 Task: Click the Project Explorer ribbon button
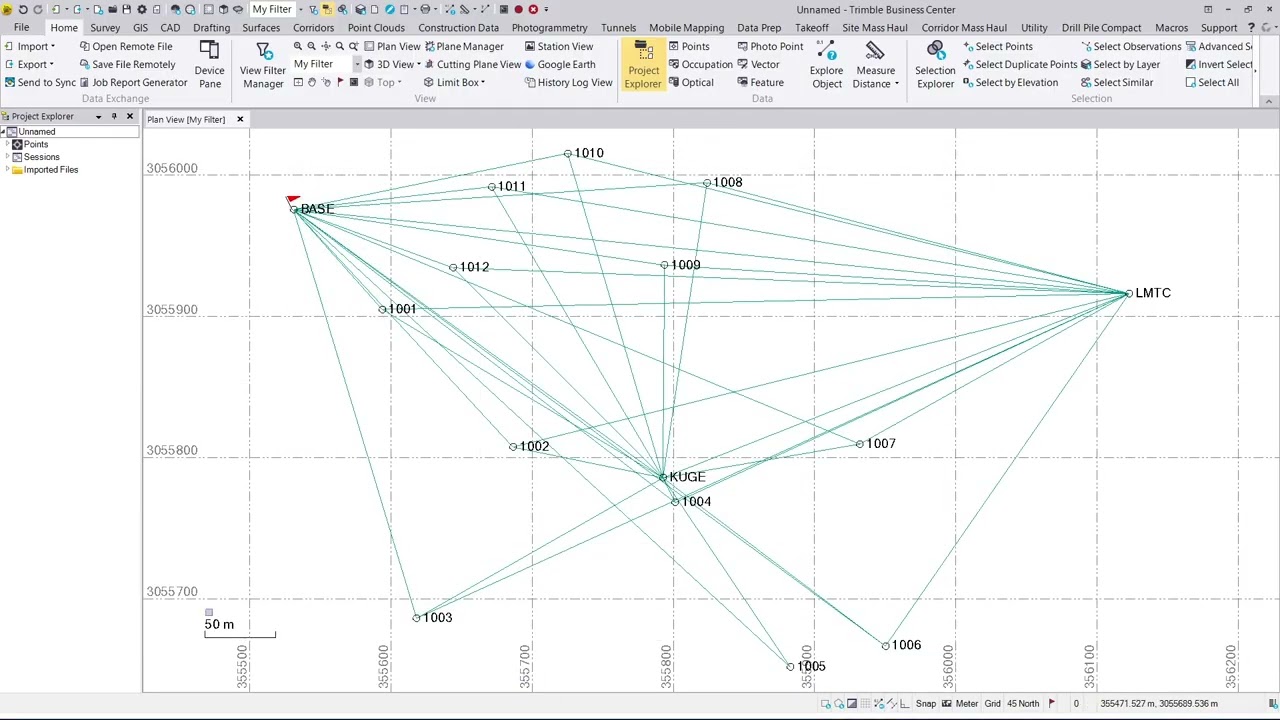pyautogui.click(x=643, y=65)
